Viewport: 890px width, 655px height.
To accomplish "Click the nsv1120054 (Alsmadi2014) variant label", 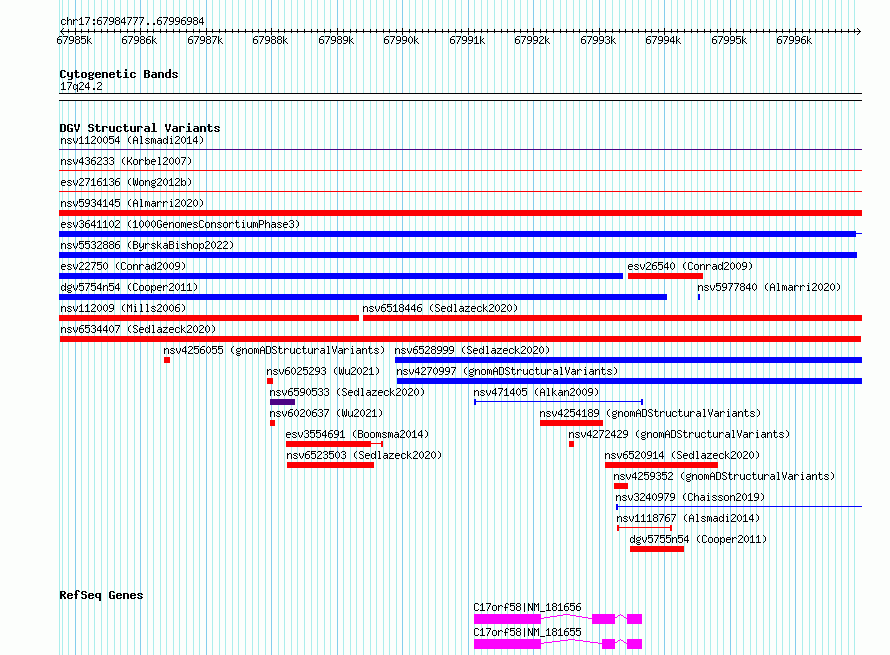I will point(132,140).
